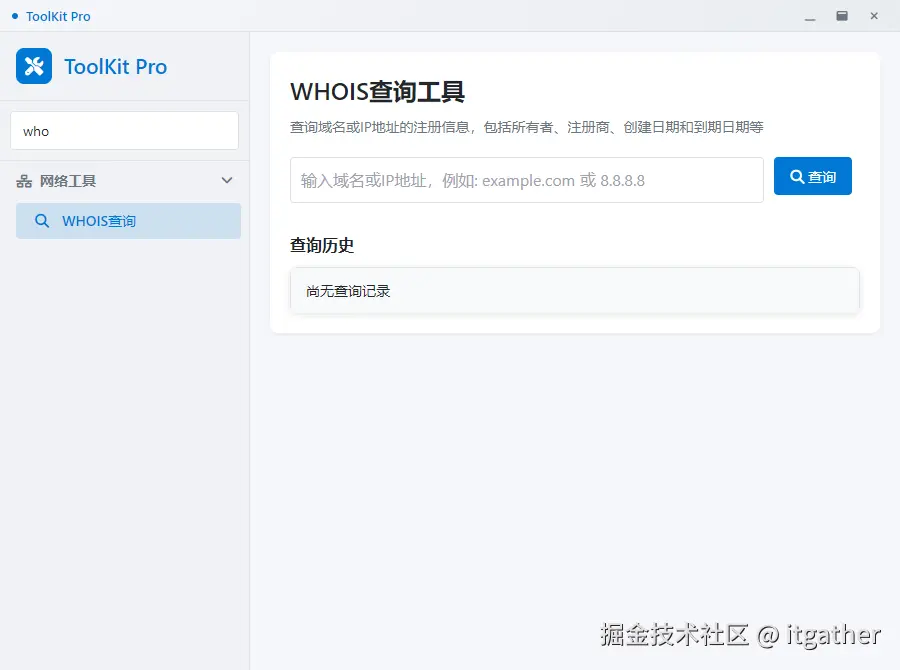
Task: Click the sidebar search box containing who
Action: (124, 130)
